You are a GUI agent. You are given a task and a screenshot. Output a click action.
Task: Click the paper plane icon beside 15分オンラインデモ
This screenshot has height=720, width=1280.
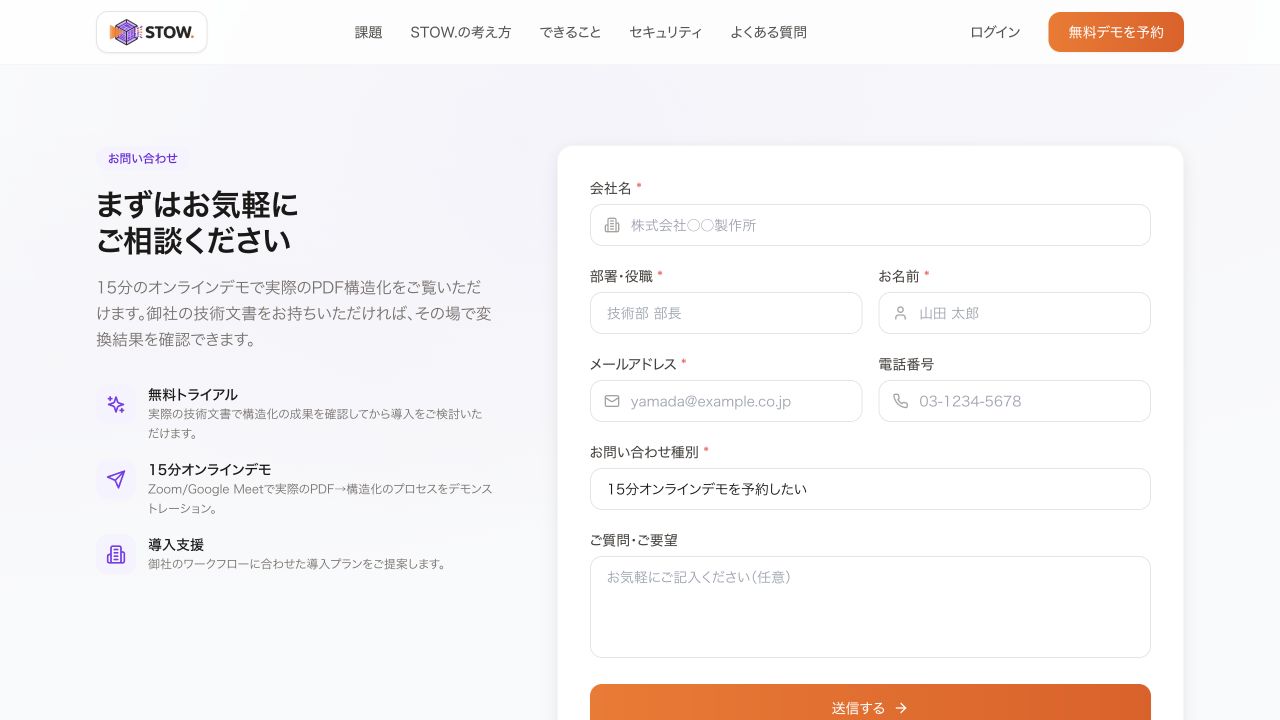point(116,480)
